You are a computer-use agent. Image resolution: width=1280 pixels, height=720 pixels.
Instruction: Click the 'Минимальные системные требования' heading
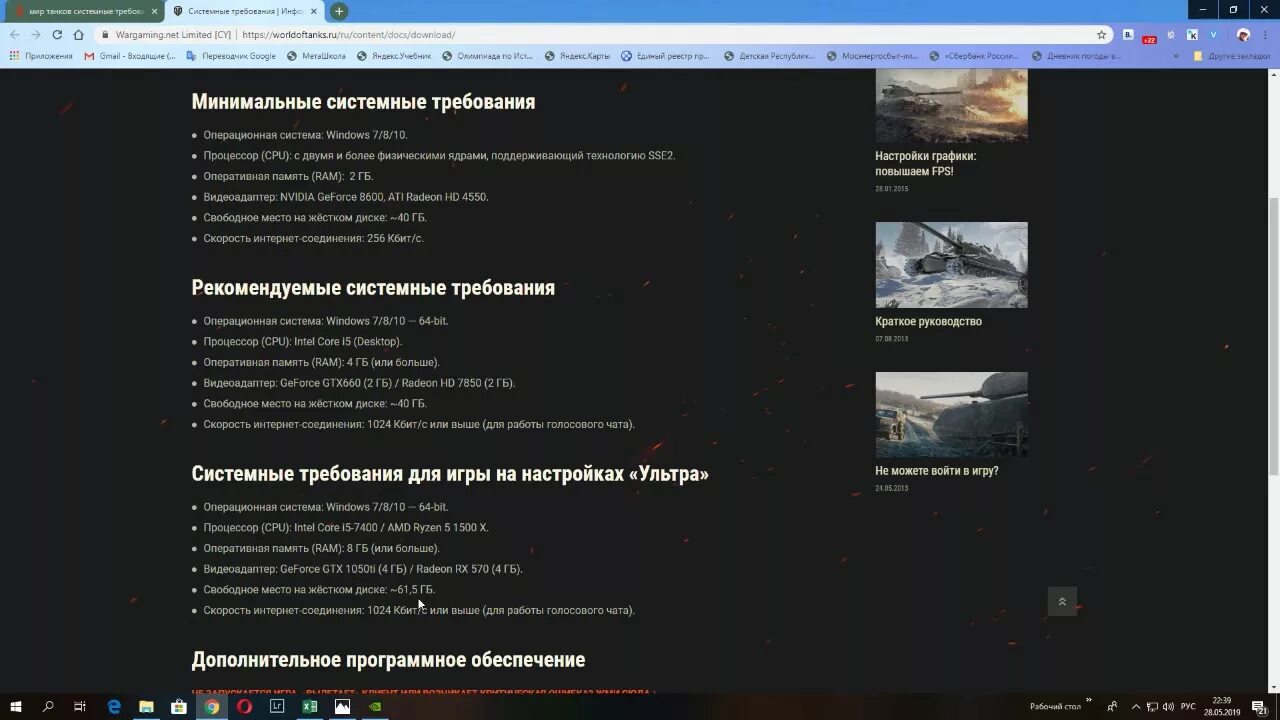click(x=363, y=102)
